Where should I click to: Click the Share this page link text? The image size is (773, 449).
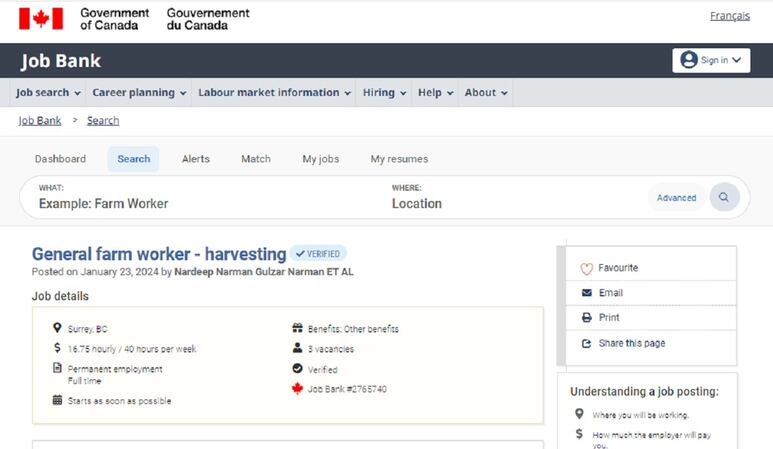(x=632, y=343)
